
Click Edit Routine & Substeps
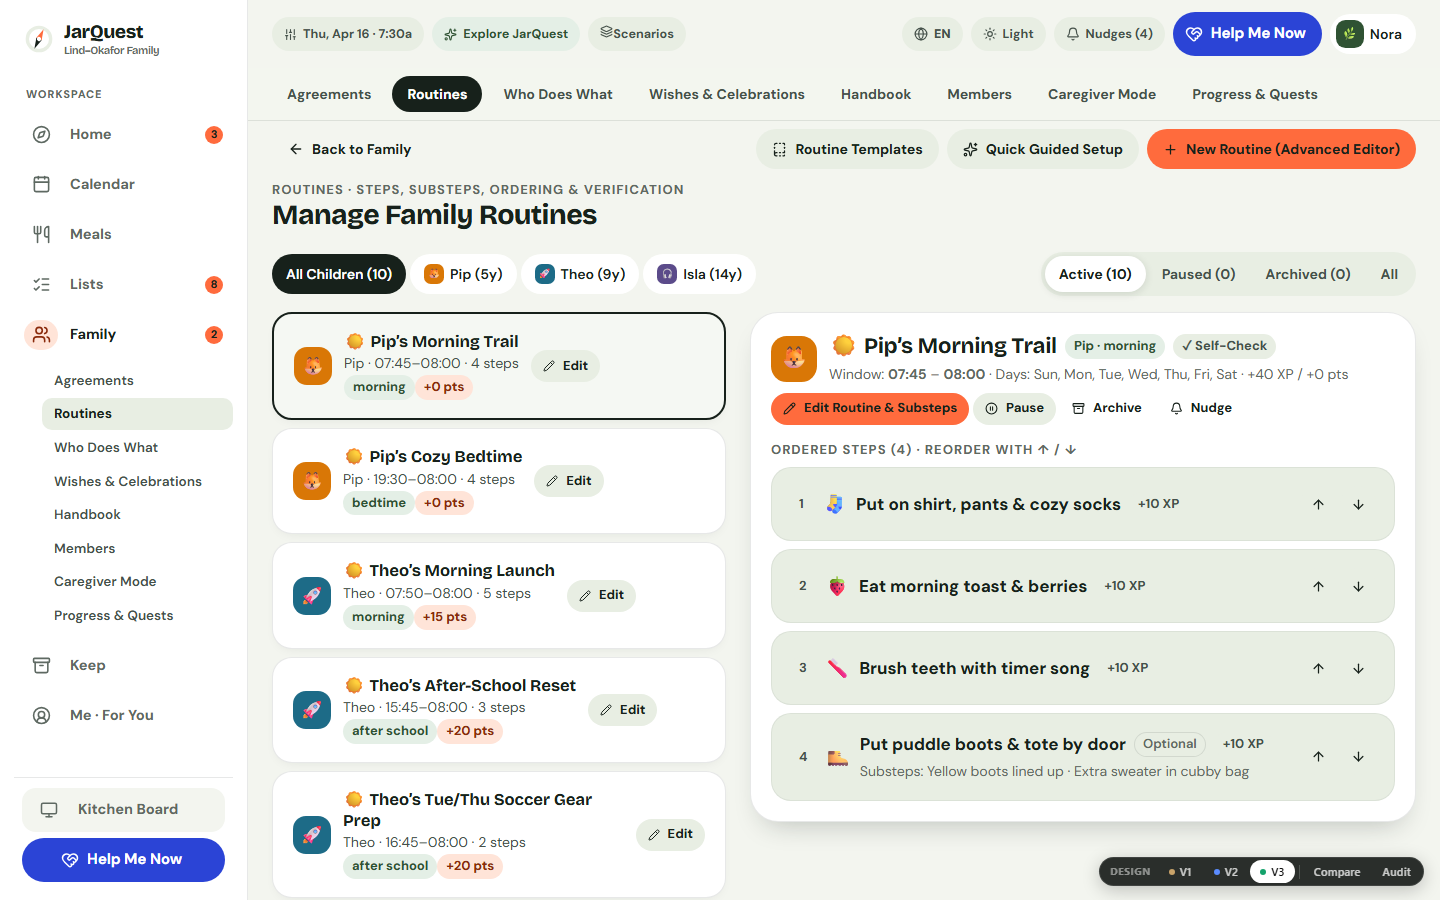point(870,408)
